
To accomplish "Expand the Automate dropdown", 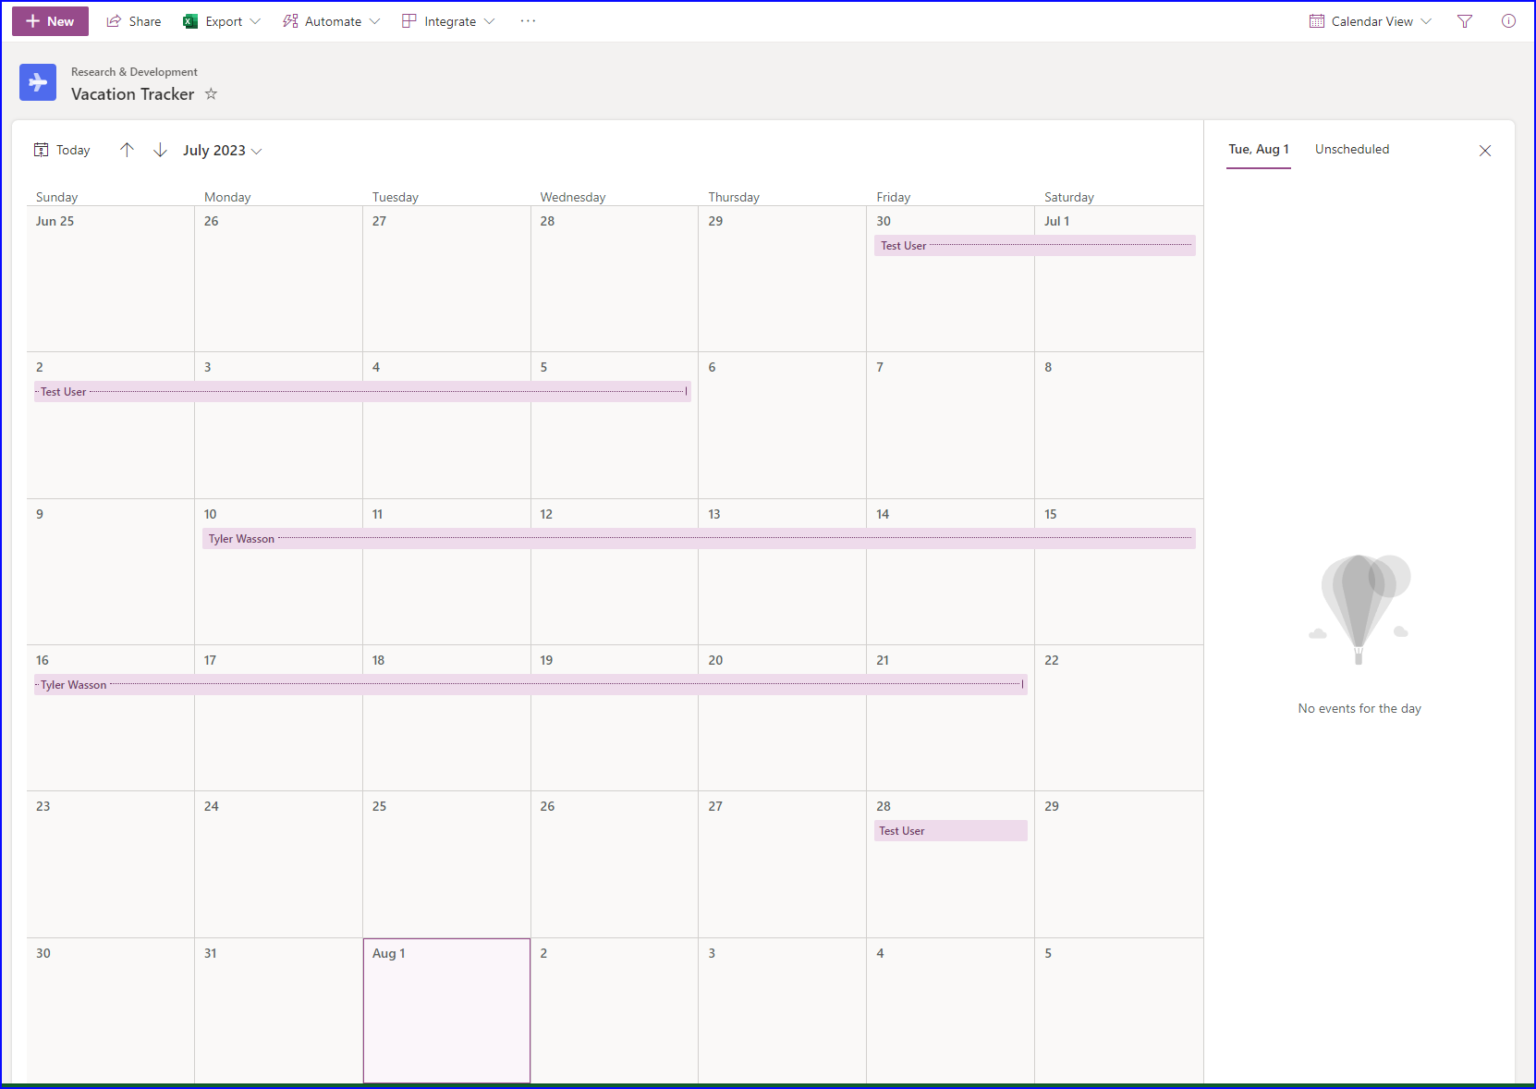I will [331, 21].
